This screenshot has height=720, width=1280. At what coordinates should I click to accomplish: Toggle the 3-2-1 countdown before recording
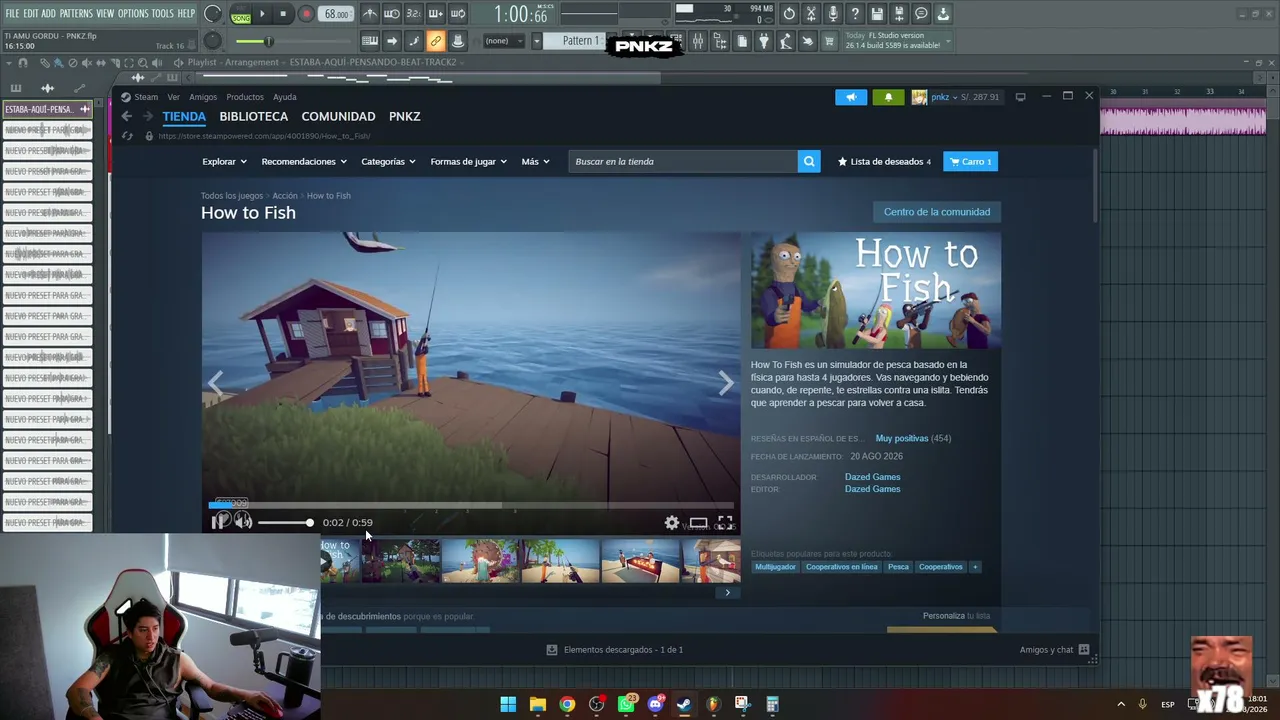(x=414, y=14)
